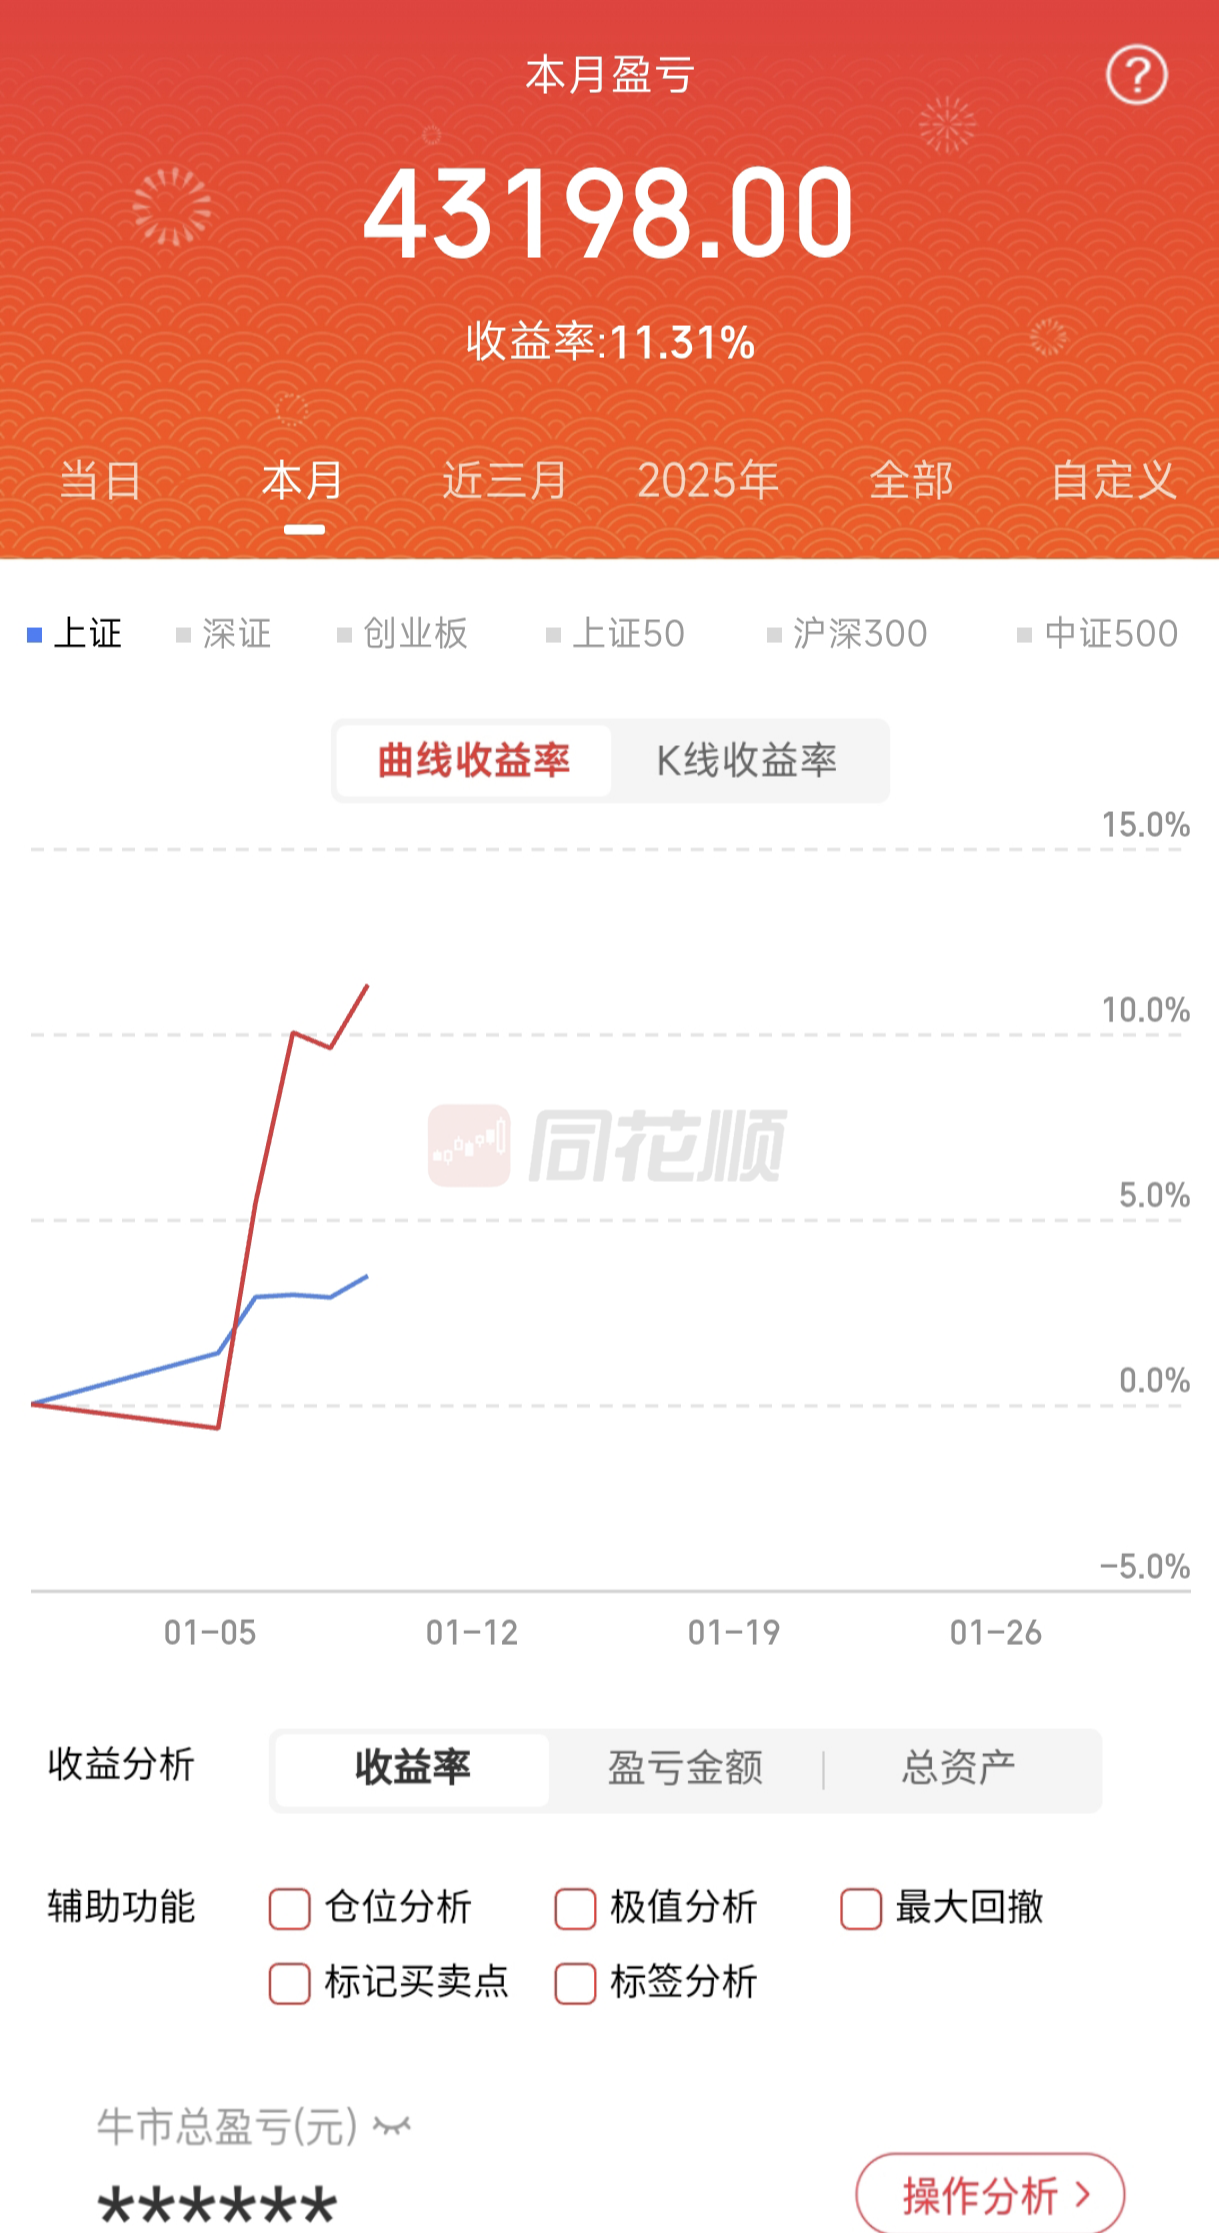Select 盈亏金额 analysis segment

coord(685,1768)
